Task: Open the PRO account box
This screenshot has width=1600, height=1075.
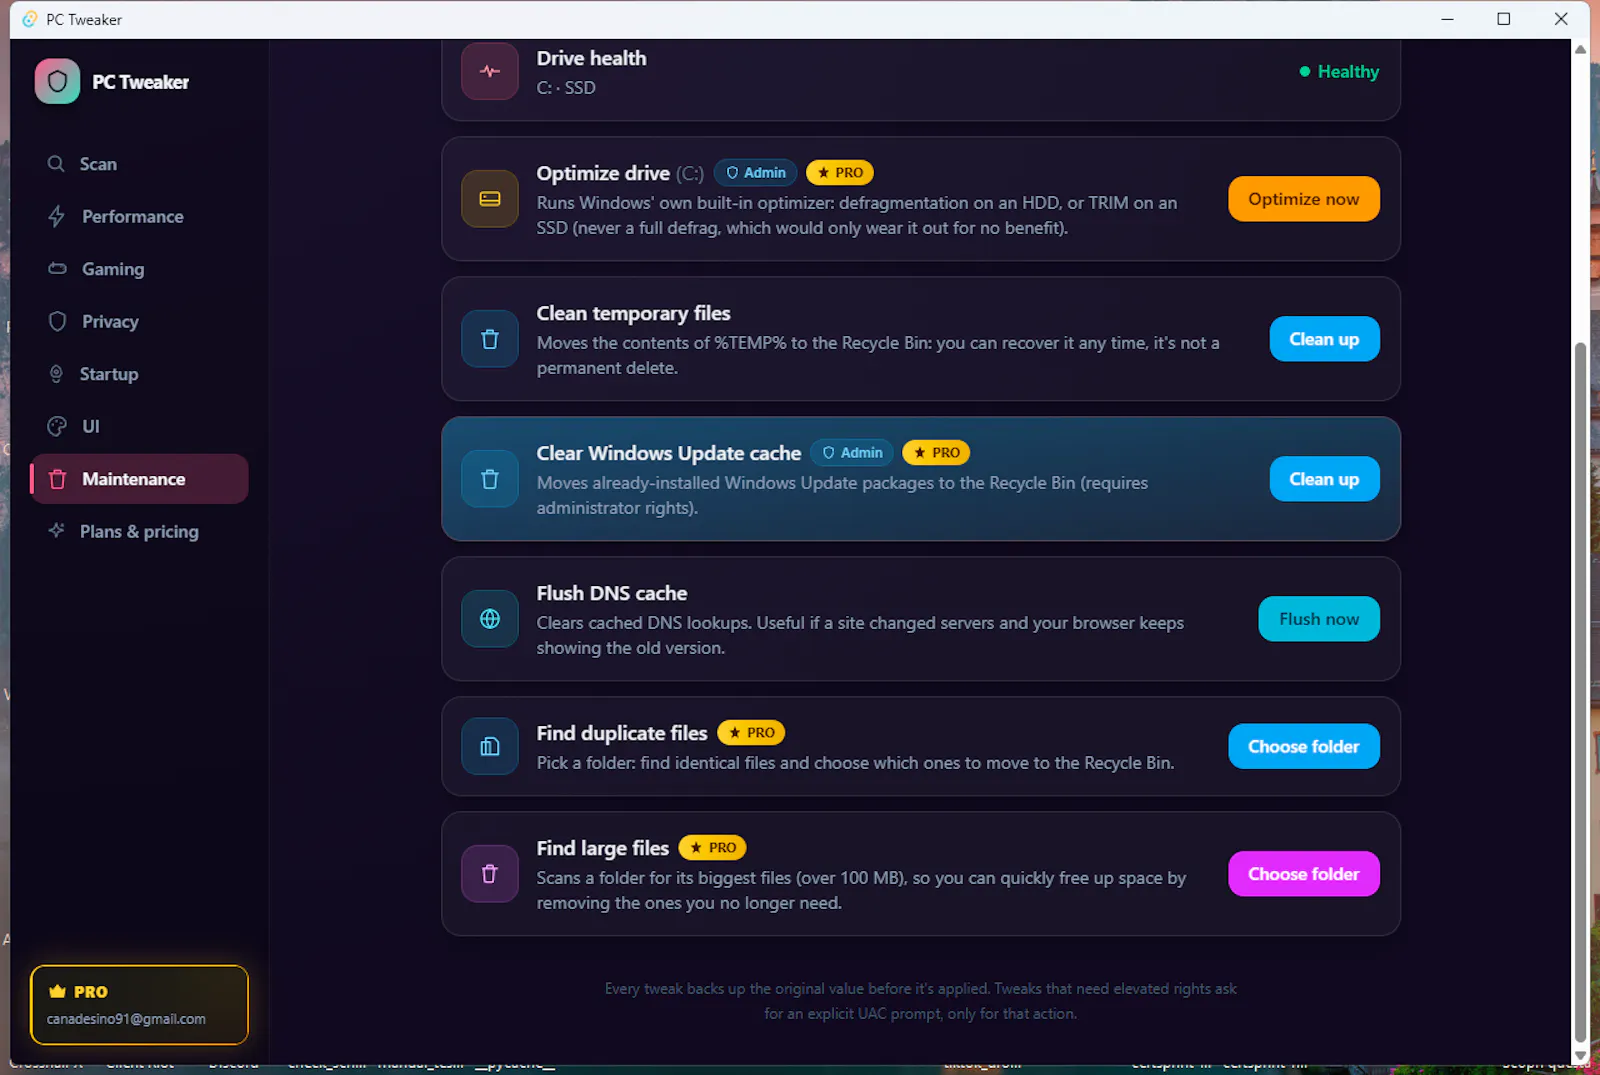Action: tap(139, 1005)
